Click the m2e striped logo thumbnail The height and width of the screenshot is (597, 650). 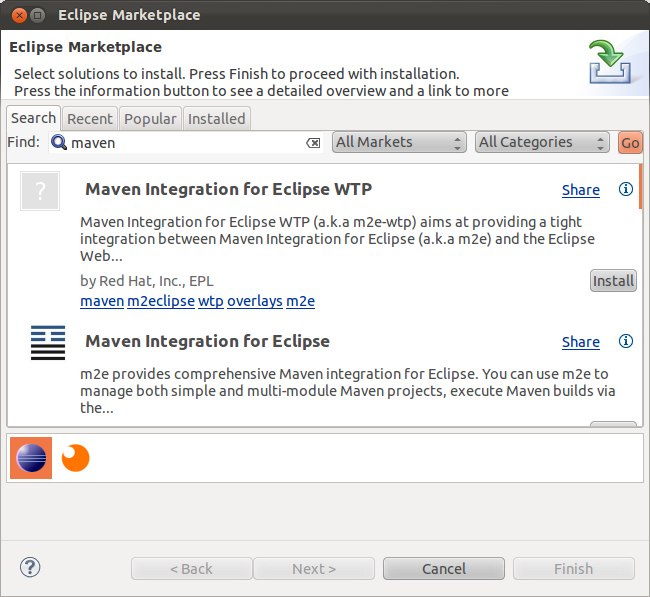tap(47, 343)
